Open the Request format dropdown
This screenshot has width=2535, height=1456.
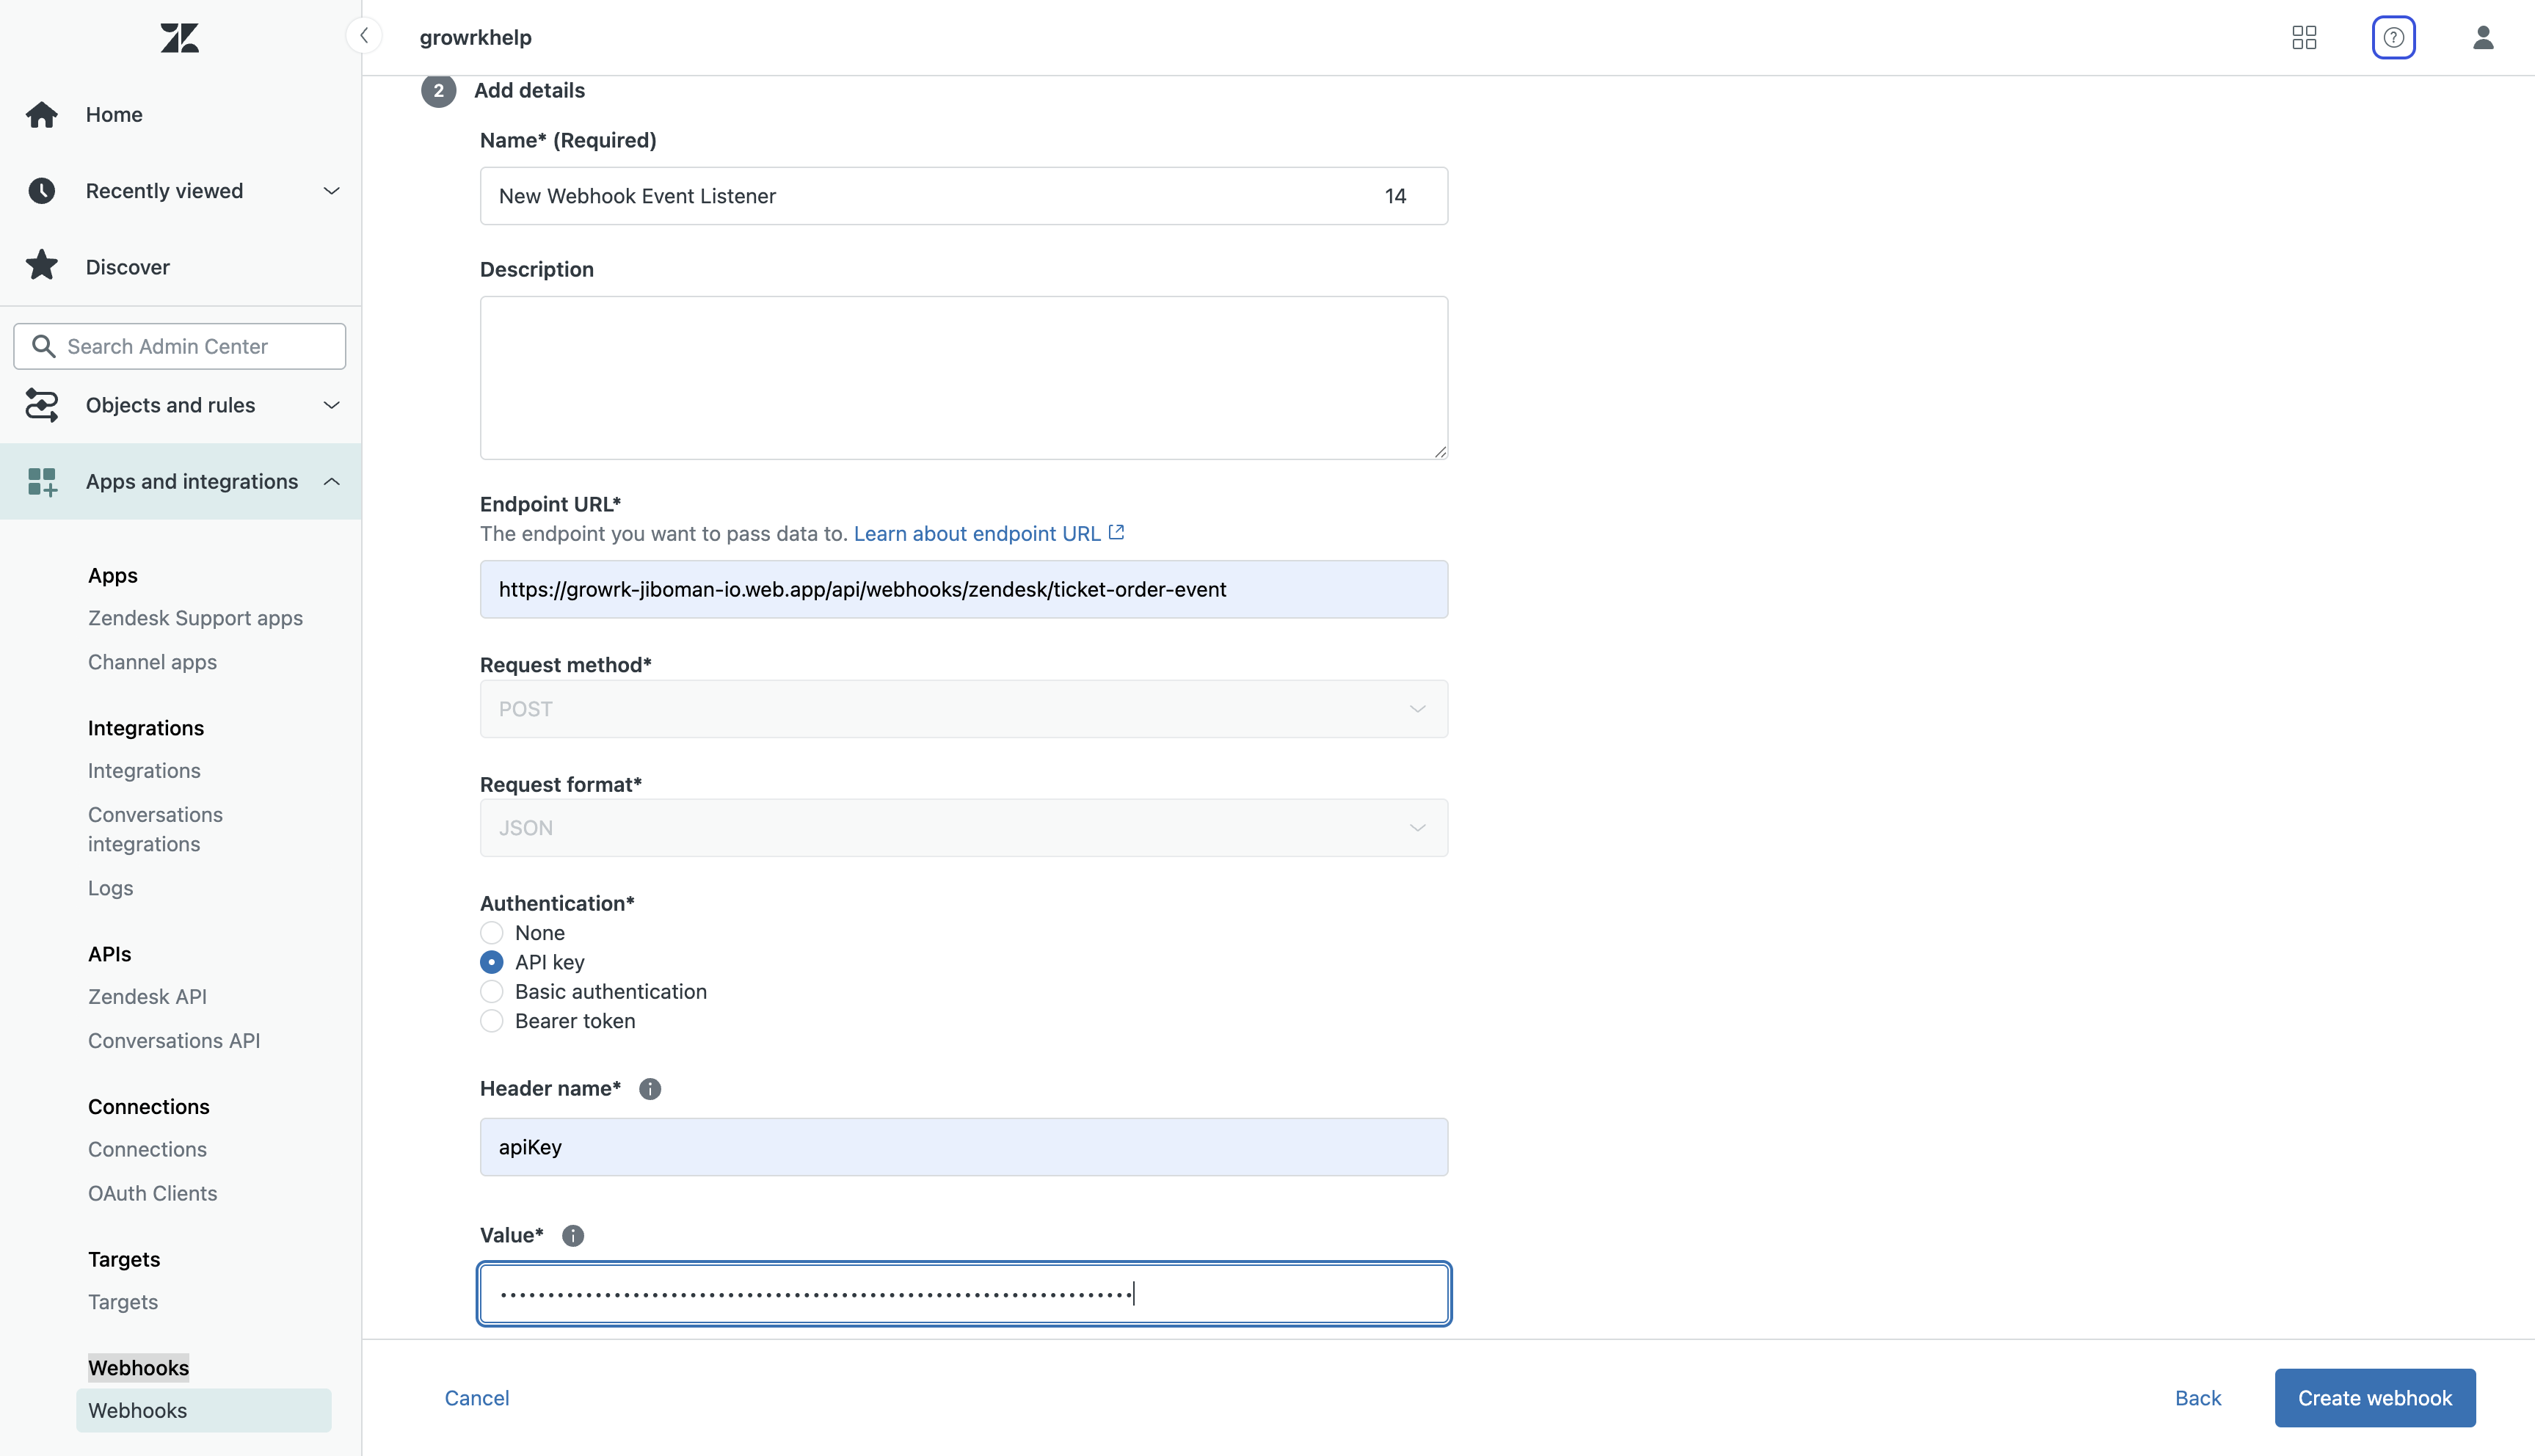click(1417, 827)
